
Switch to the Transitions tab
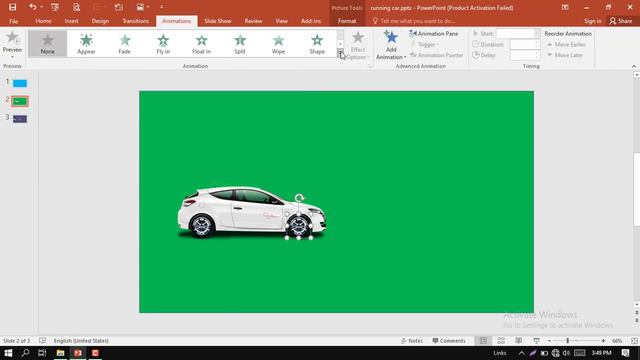pos(136,21)
